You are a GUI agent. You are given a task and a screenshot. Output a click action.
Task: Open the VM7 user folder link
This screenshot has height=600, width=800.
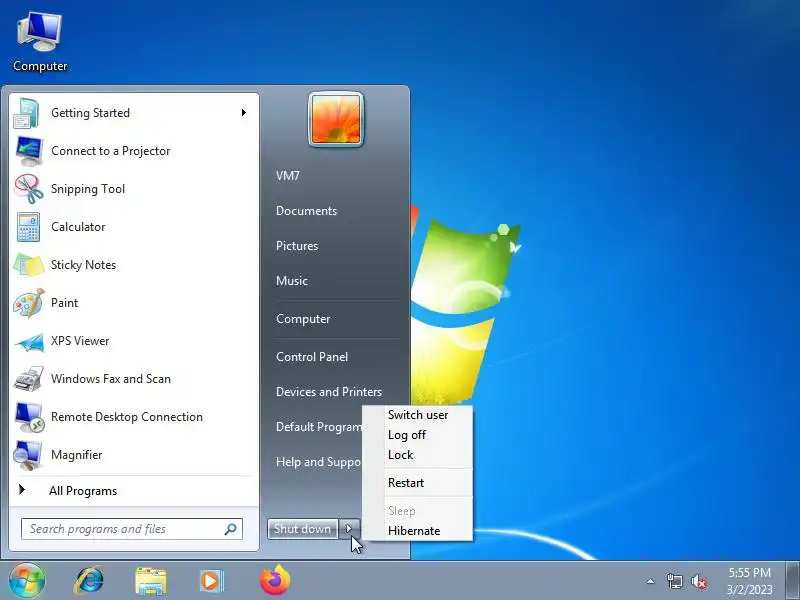coord(288,176)
